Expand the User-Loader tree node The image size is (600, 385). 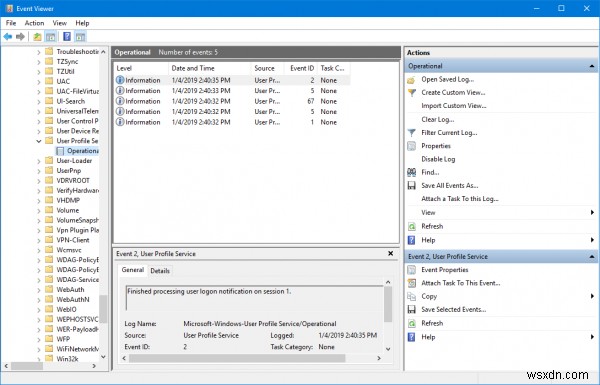tap(39, 161)
